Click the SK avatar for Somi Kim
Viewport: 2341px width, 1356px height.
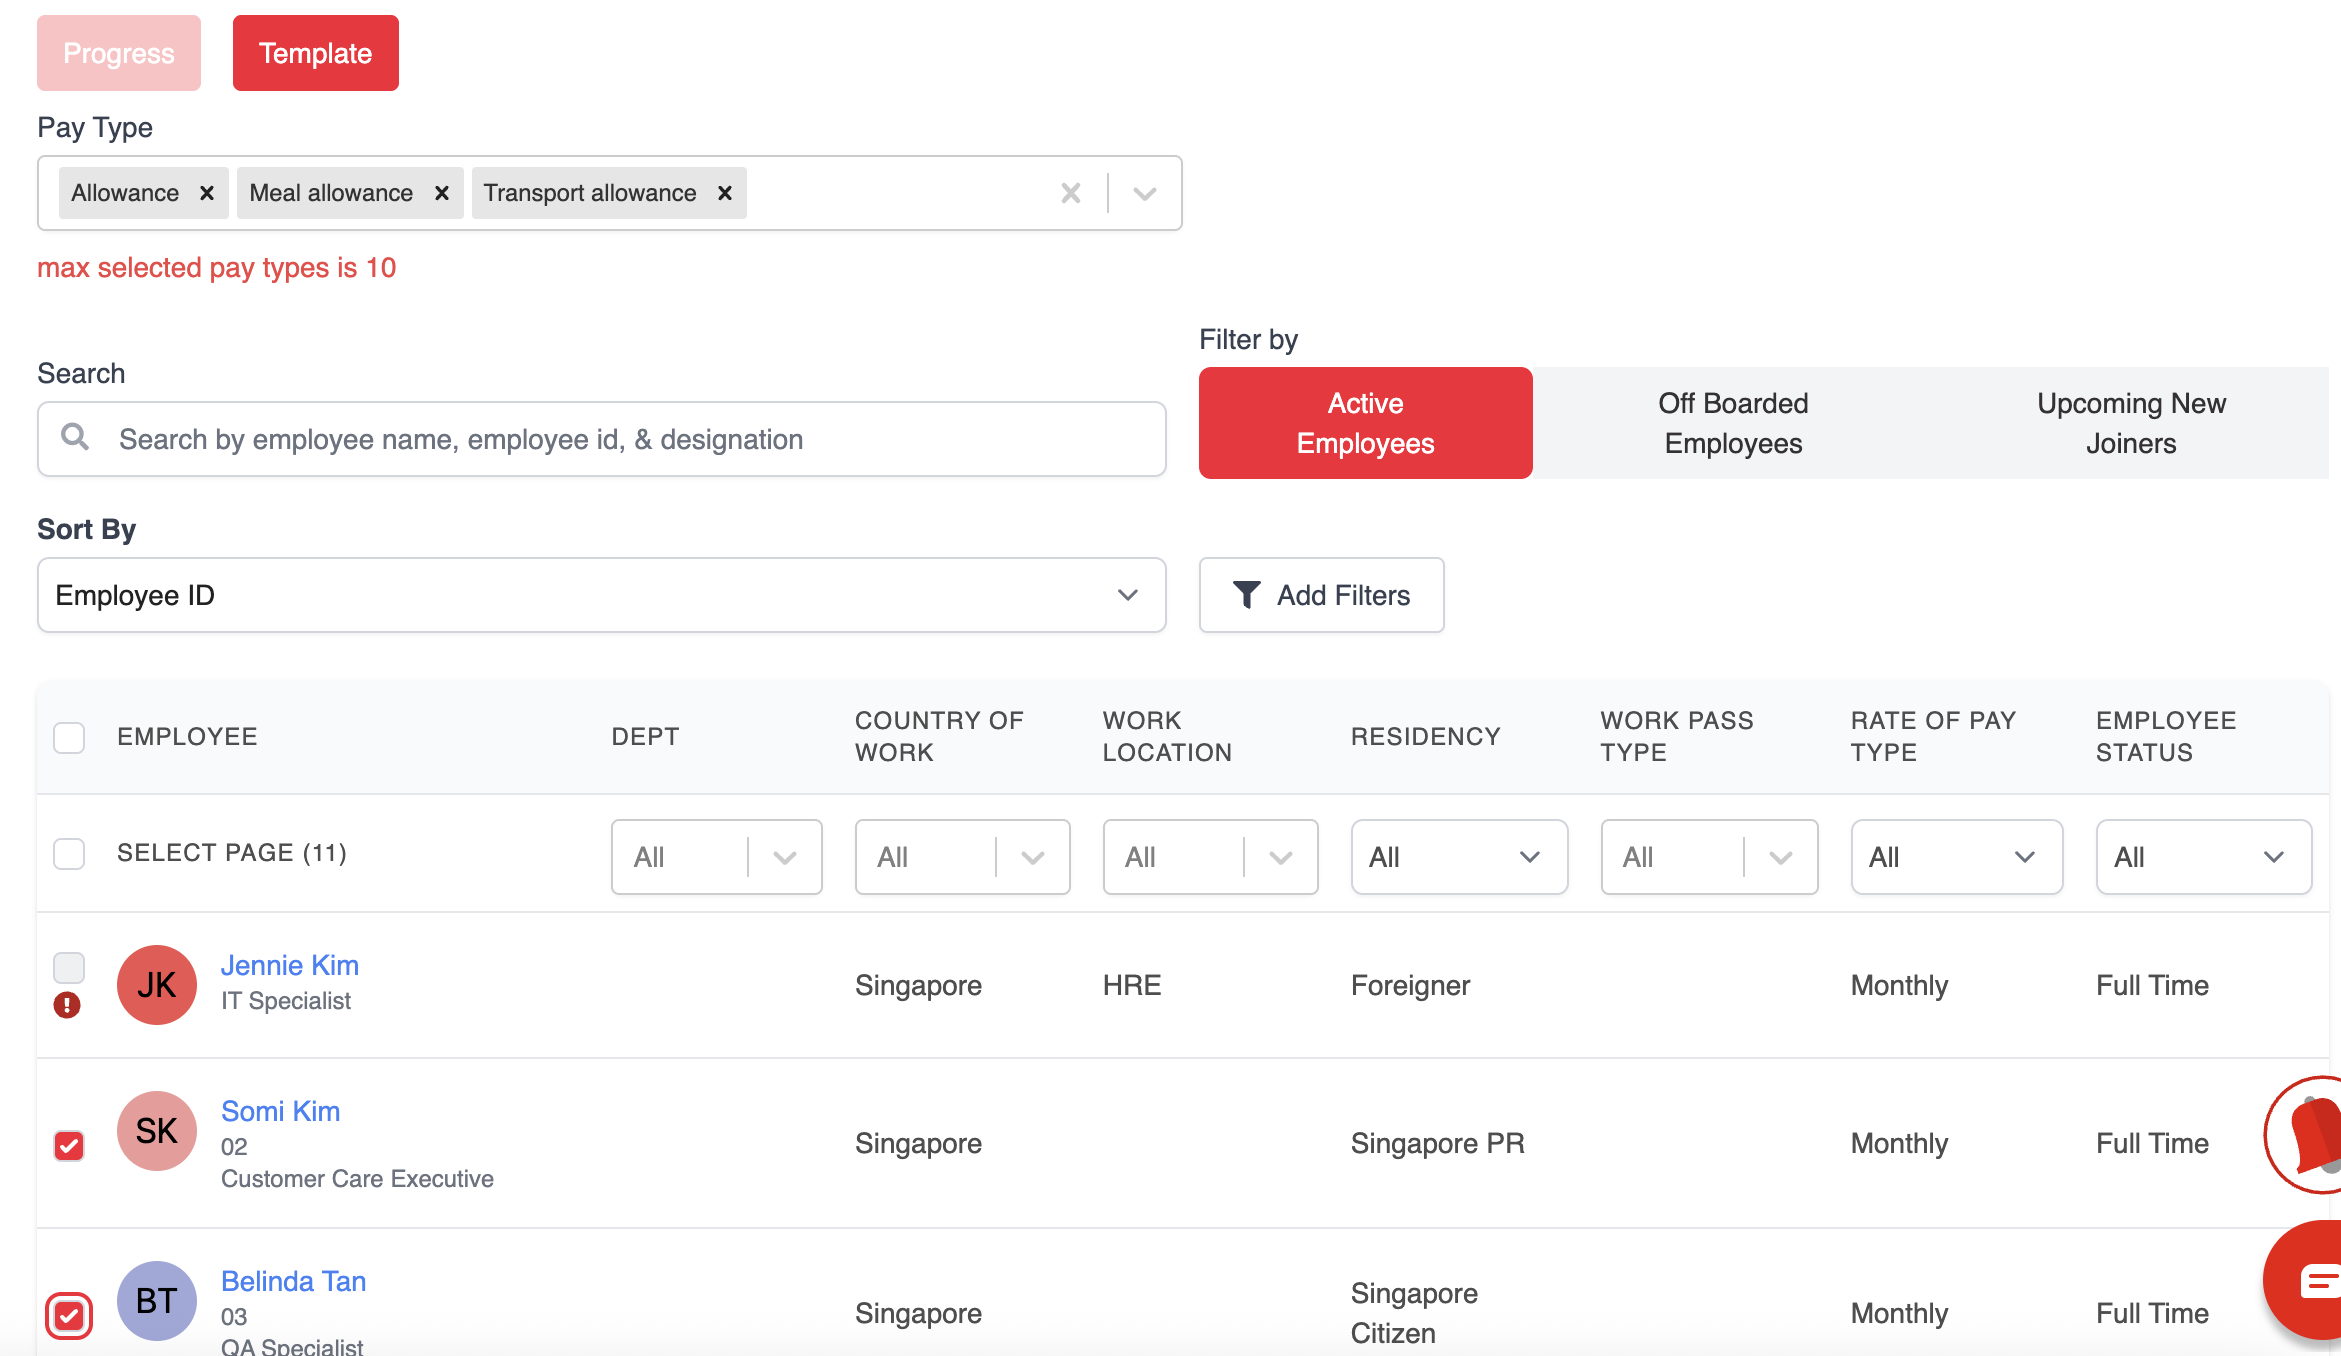pyautogui.click(x=157, y=1131)
